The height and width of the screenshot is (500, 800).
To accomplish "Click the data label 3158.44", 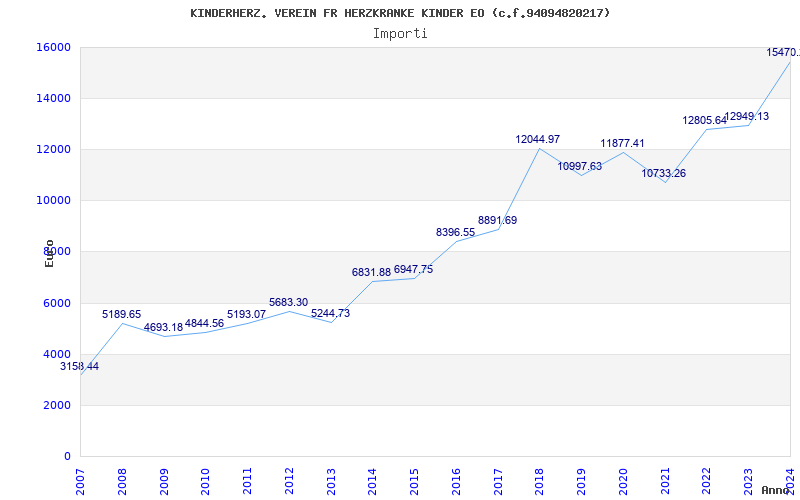I will 79,366.
